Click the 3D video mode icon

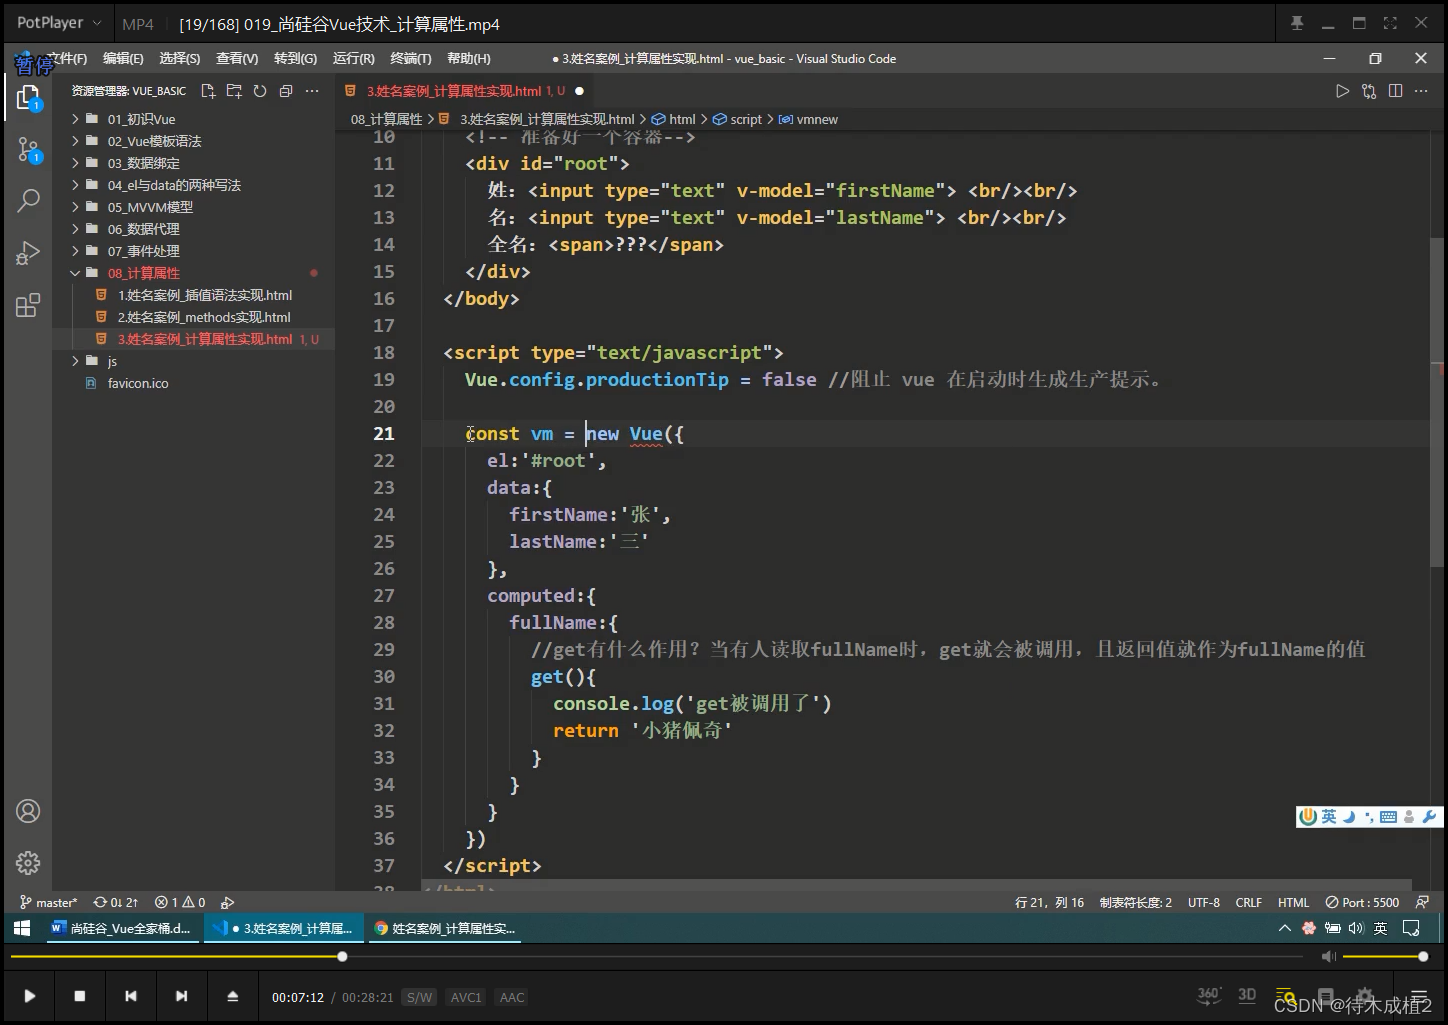pos(1247,995)
